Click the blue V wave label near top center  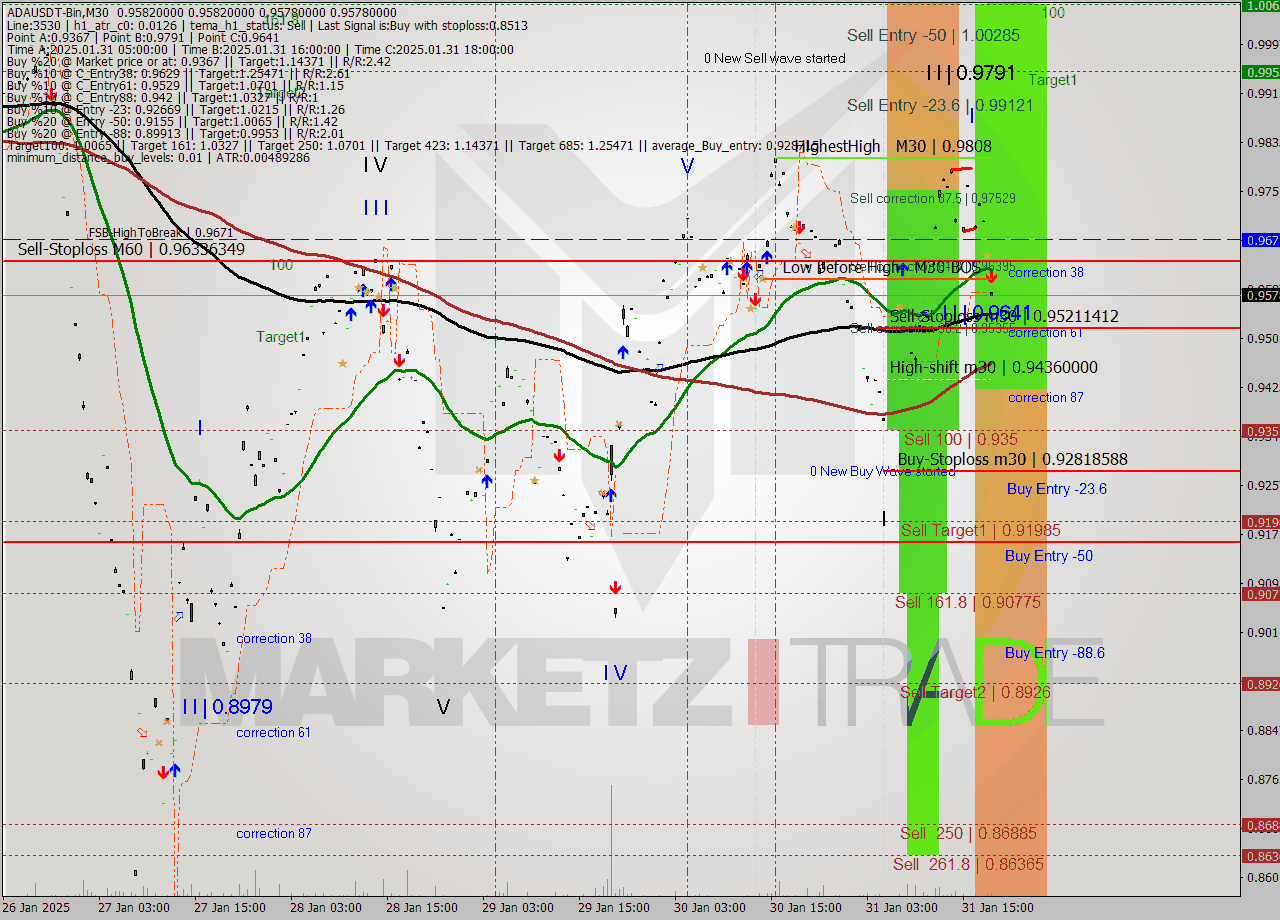pos(687,166)
